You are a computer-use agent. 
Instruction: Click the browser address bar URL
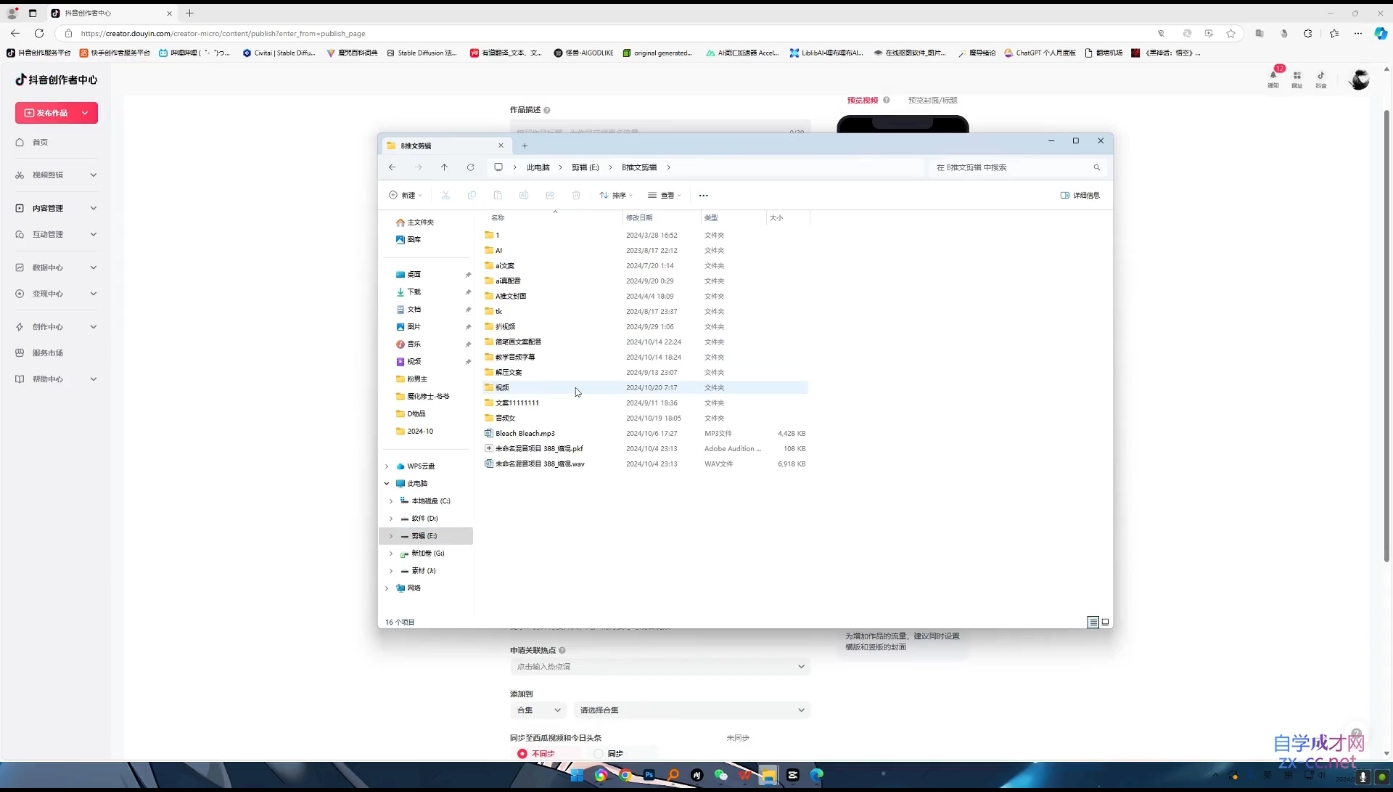click(223, 33)
